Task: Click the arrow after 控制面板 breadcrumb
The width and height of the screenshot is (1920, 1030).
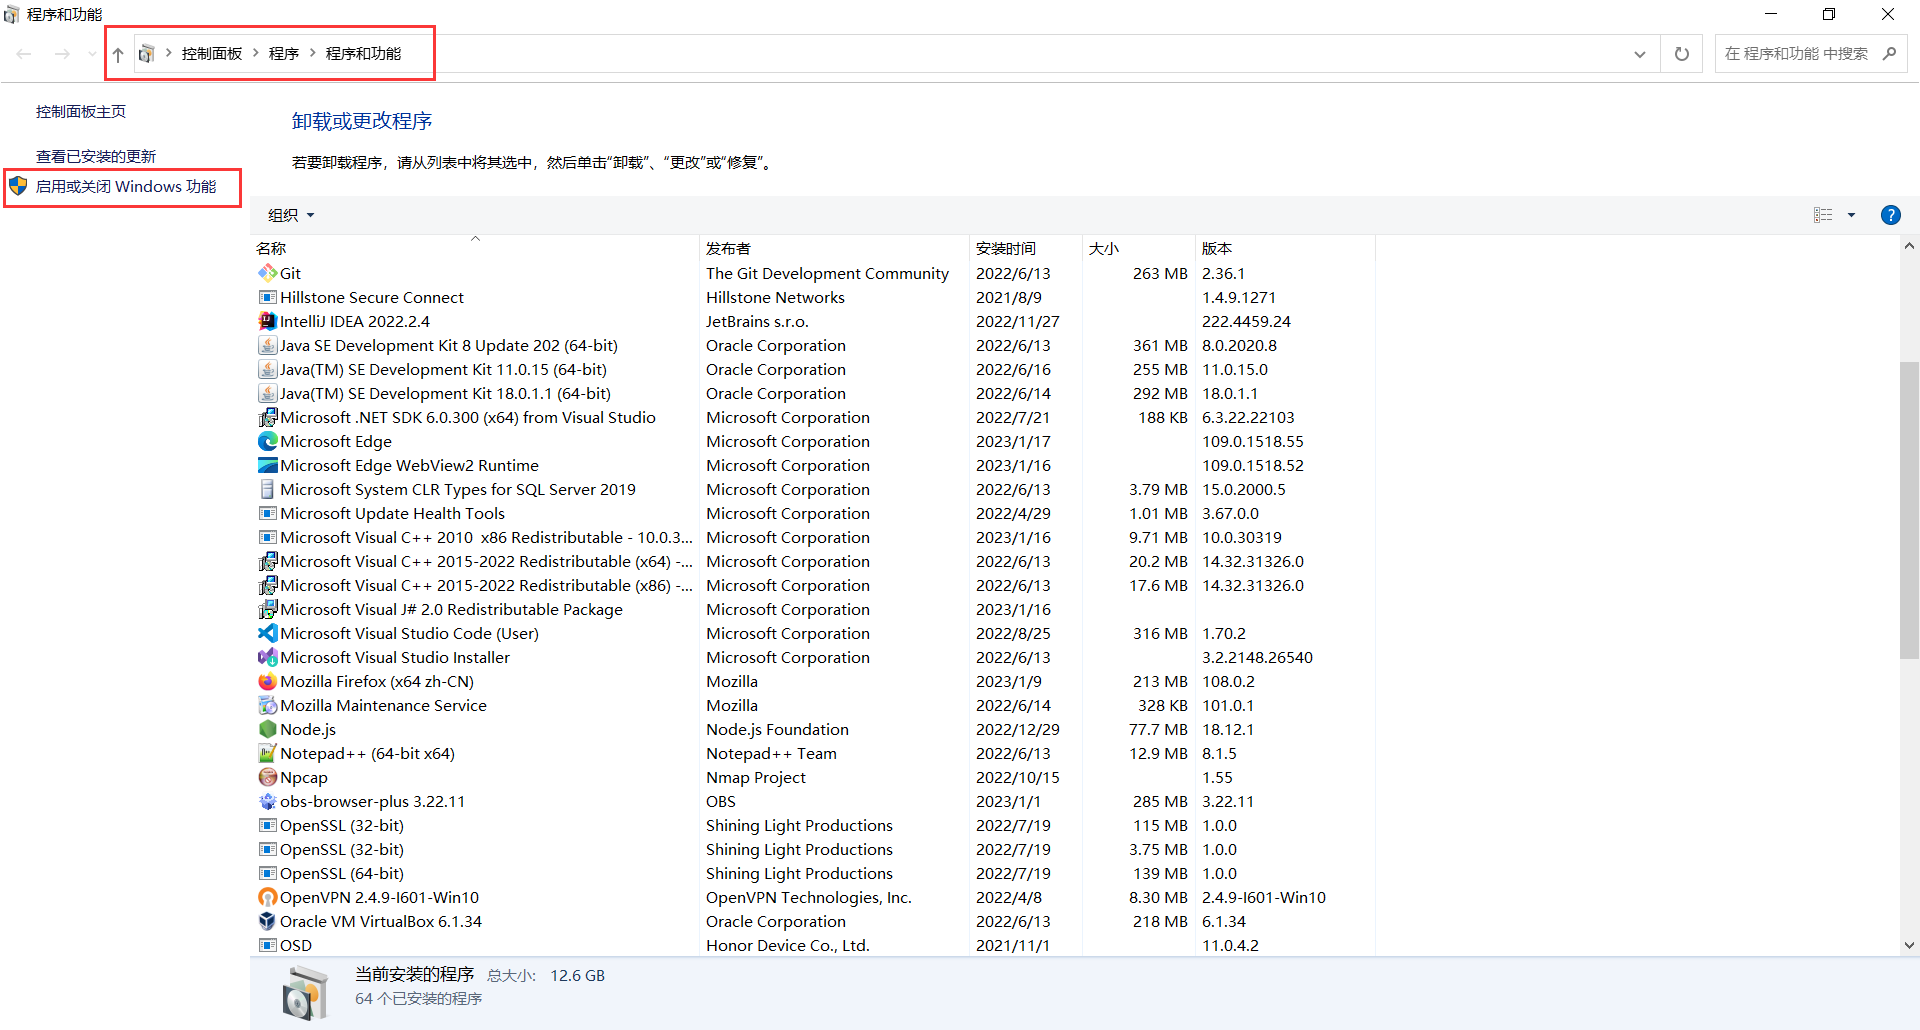Action: tap(256, 53)
